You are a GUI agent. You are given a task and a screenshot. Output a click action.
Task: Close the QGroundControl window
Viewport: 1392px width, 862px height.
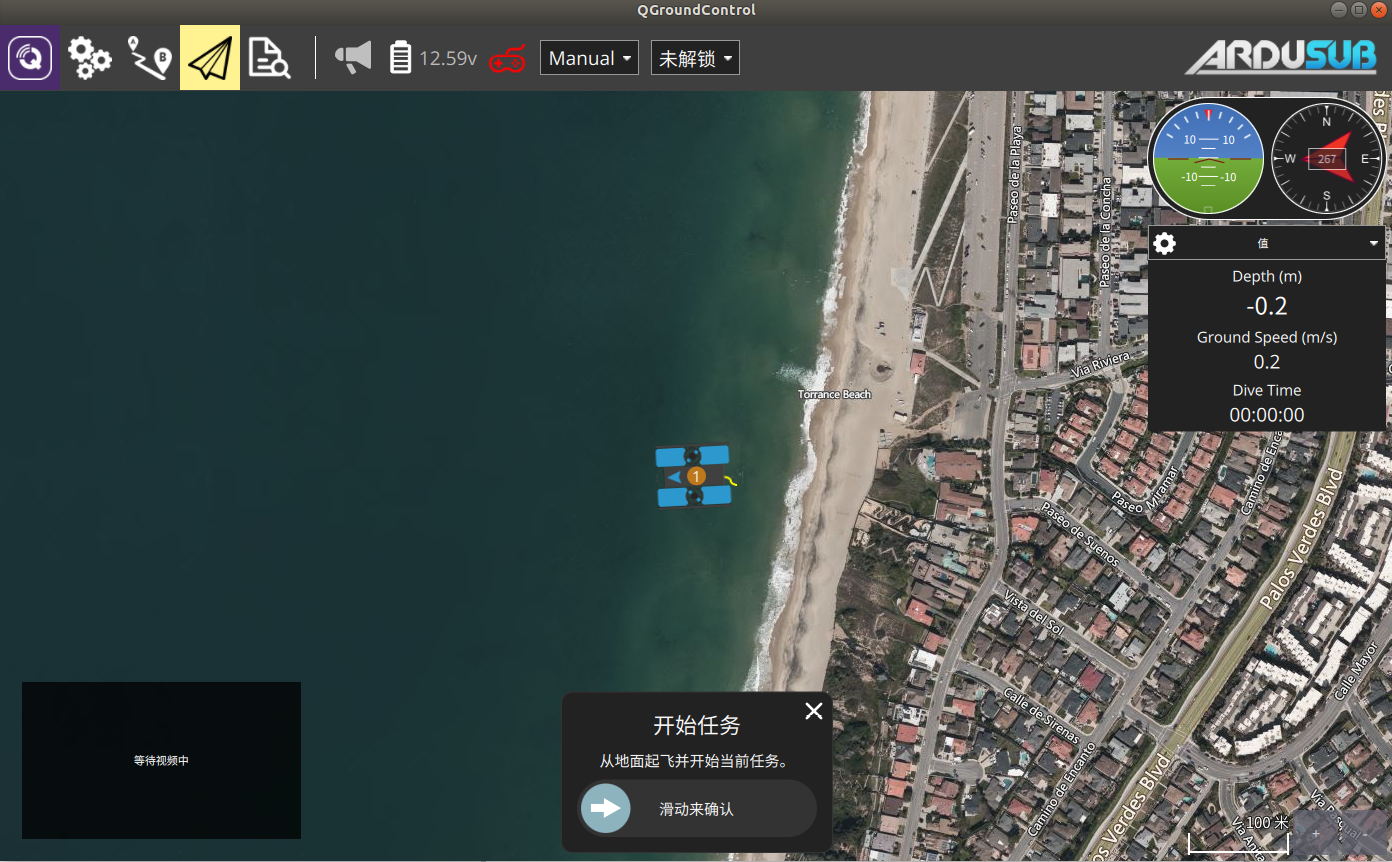tap(1378, 10)
